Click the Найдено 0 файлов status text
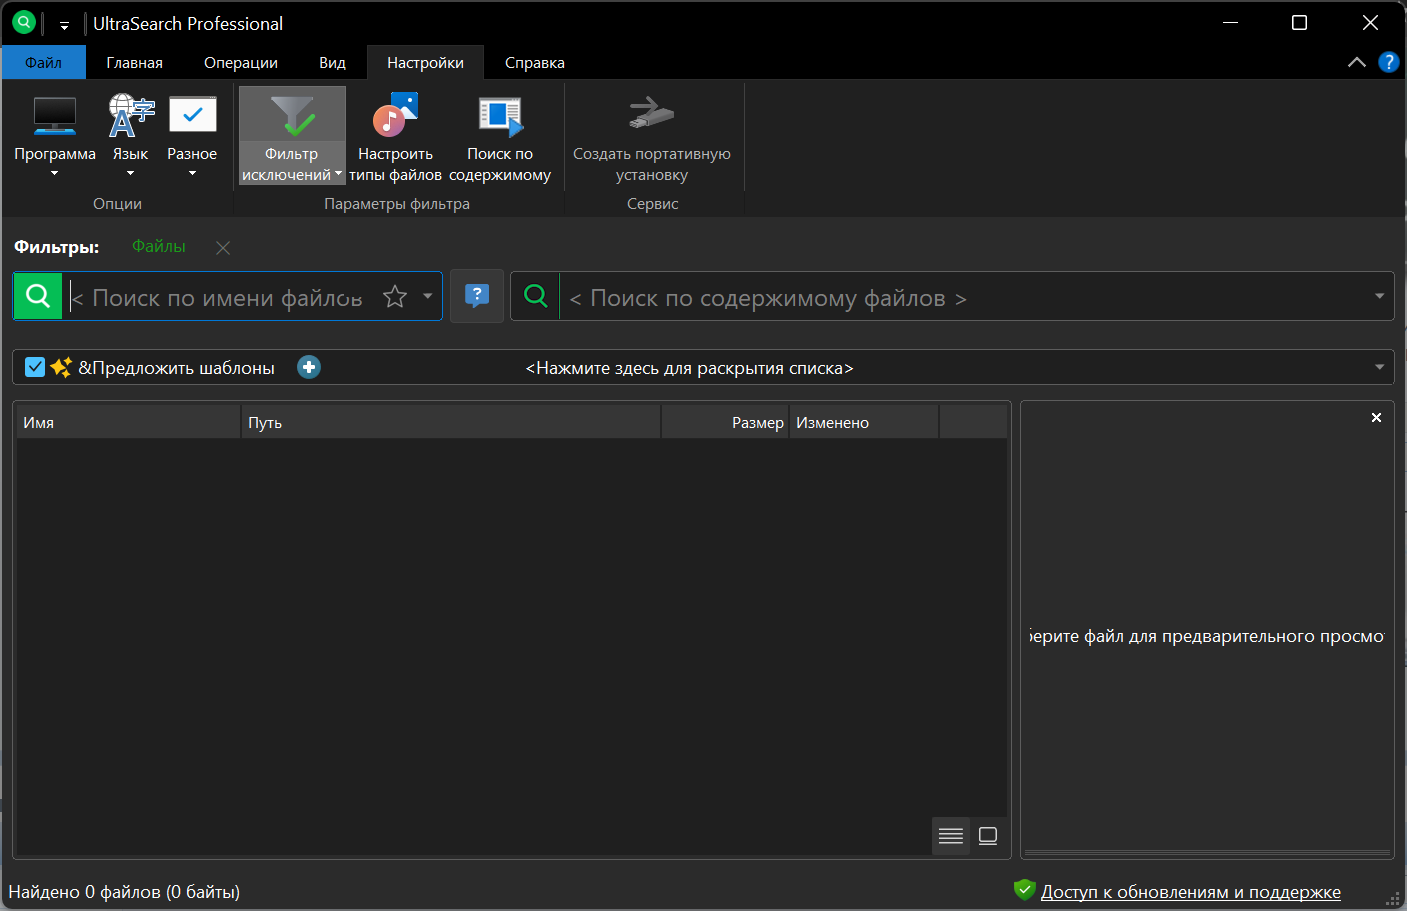This screenshot has height=911, width=1407. [124, 892]
